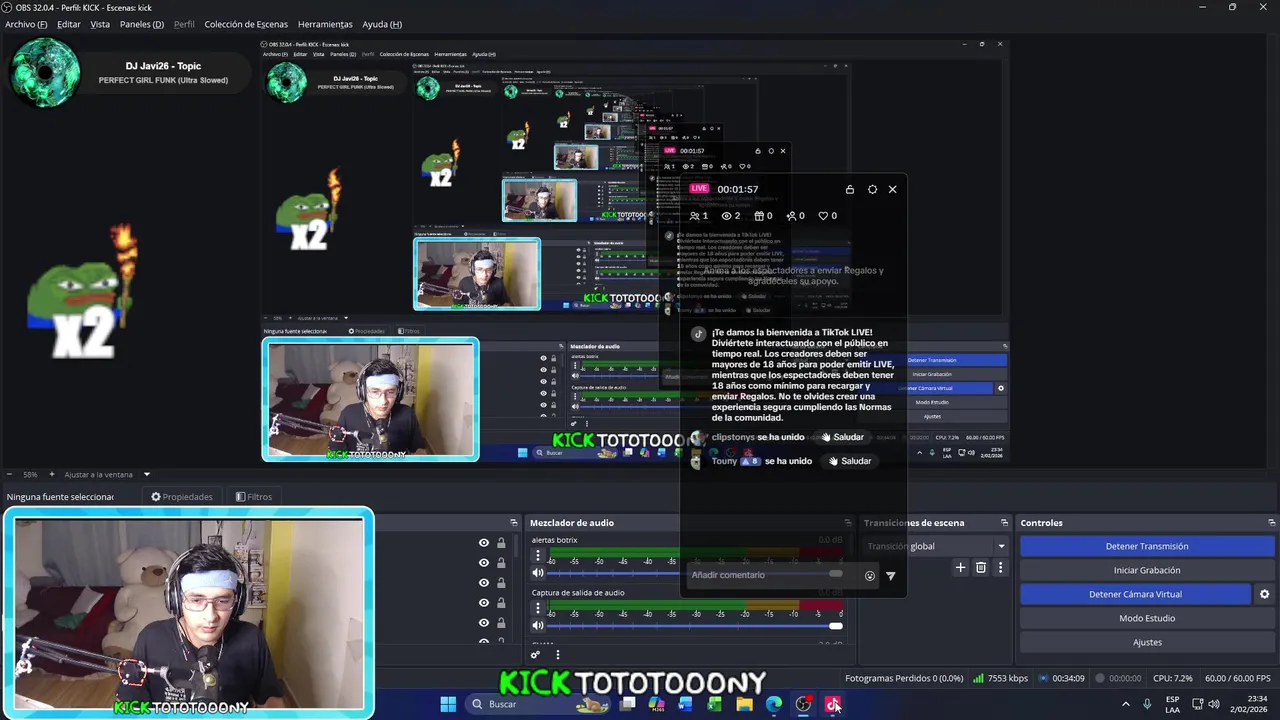The image size is (1280, 720).
Task: Mute the alertas botrix audio source
Action: coord(538,573)
